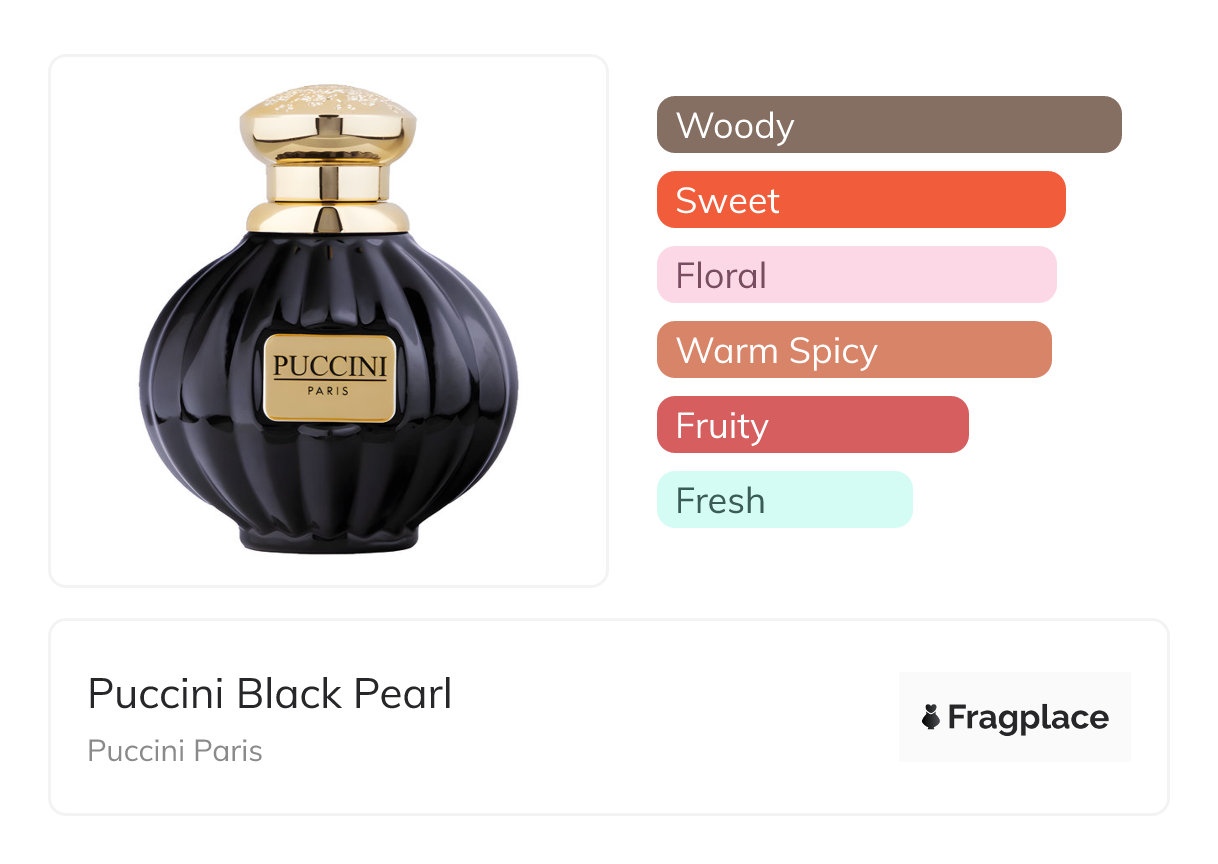Click the black base of the perfume bottle
Image resolution: width=1218 pixels, height=864 pixels.
(330, 540)
